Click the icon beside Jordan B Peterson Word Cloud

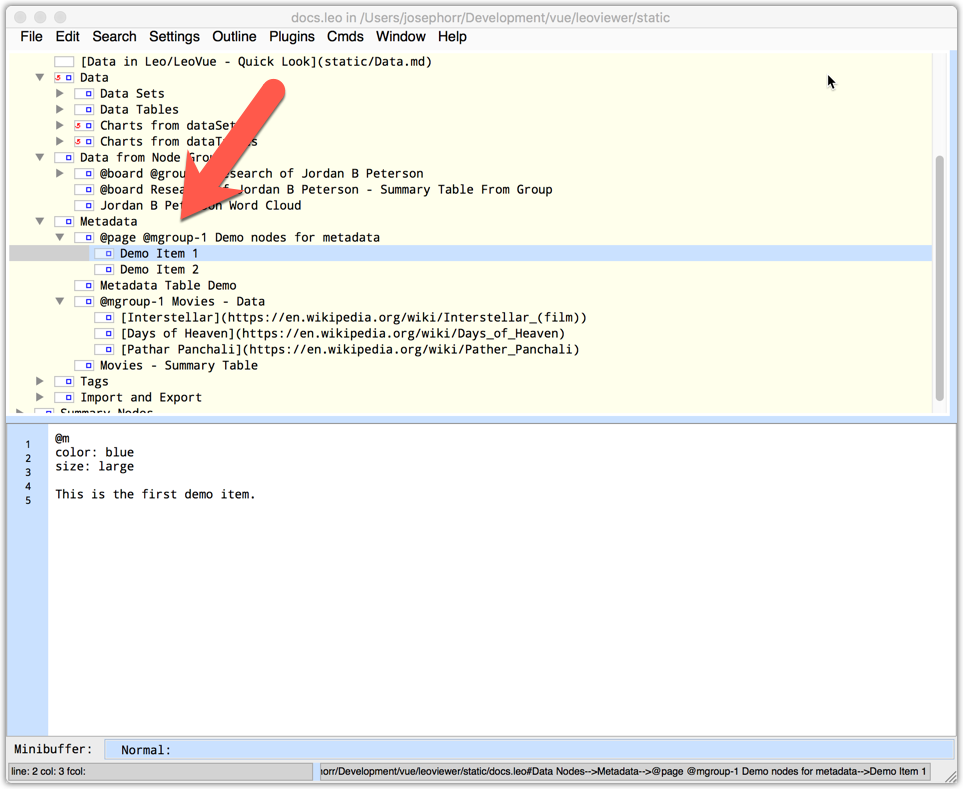(x=84, y=205)
